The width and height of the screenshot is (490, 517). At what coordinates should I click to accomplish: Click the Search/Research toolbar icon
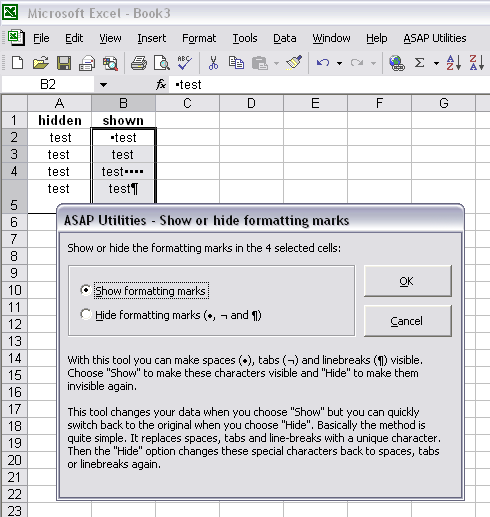pyautogui.click(x=110, y=62)
